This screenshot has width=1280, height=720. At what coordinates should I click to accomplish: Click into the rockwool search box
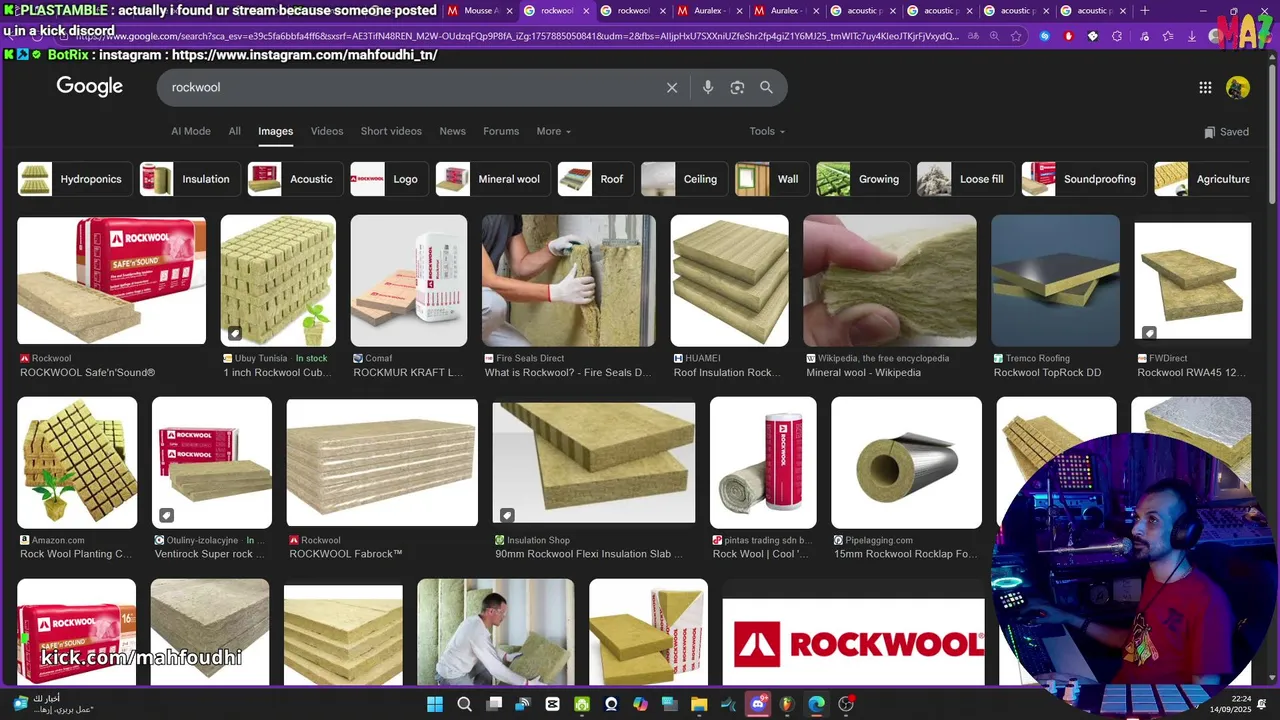410,88
